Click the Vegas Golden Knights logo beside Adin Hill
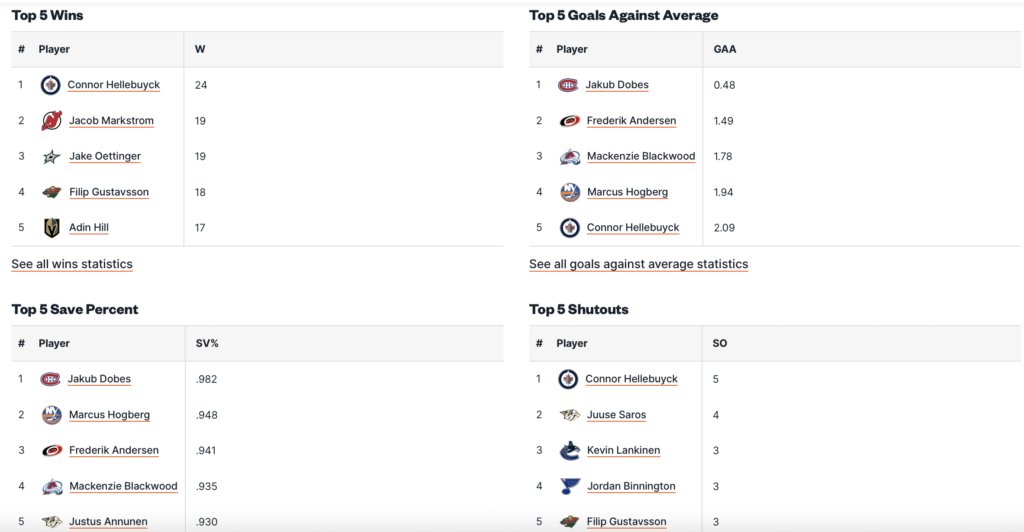This screenshot has width=1024, height=532. click(51, 228)
